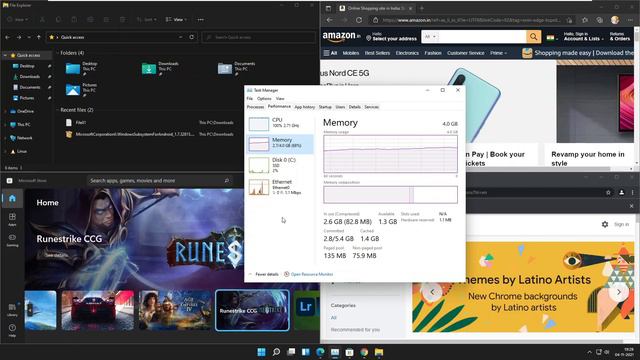Open Task Manager File menu
The width and height of the screenshot is (640, 360).
tap(249, 99)
